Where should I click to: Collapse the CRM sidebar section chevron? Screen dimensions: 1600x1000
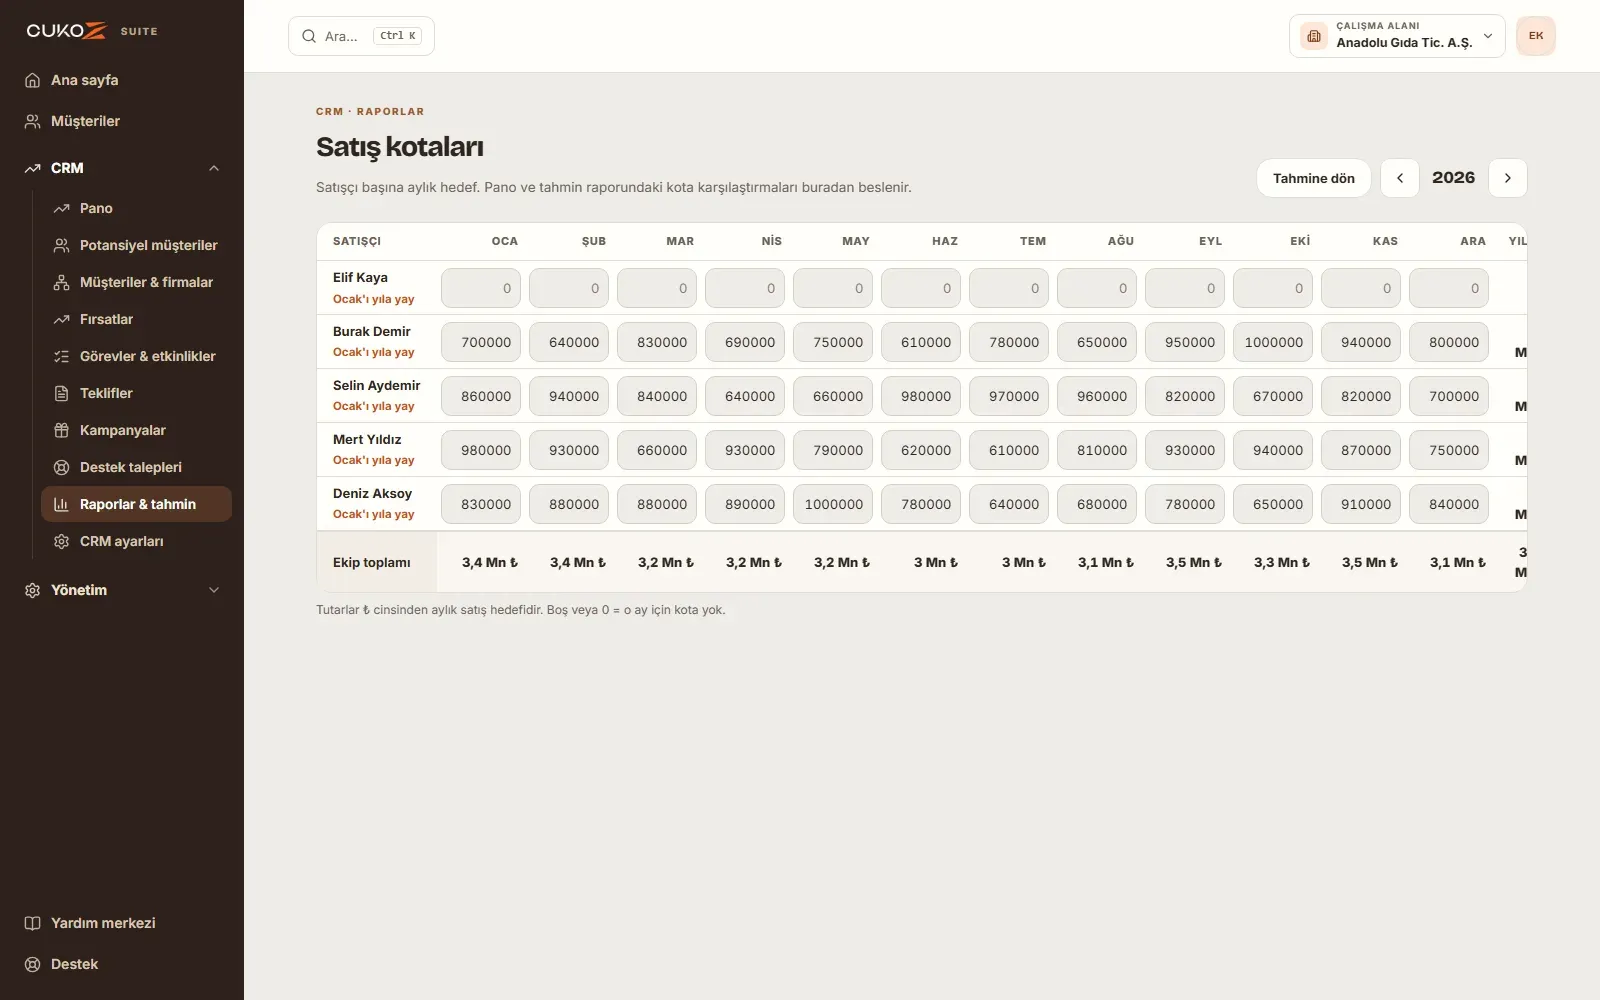tap(214, 168)
